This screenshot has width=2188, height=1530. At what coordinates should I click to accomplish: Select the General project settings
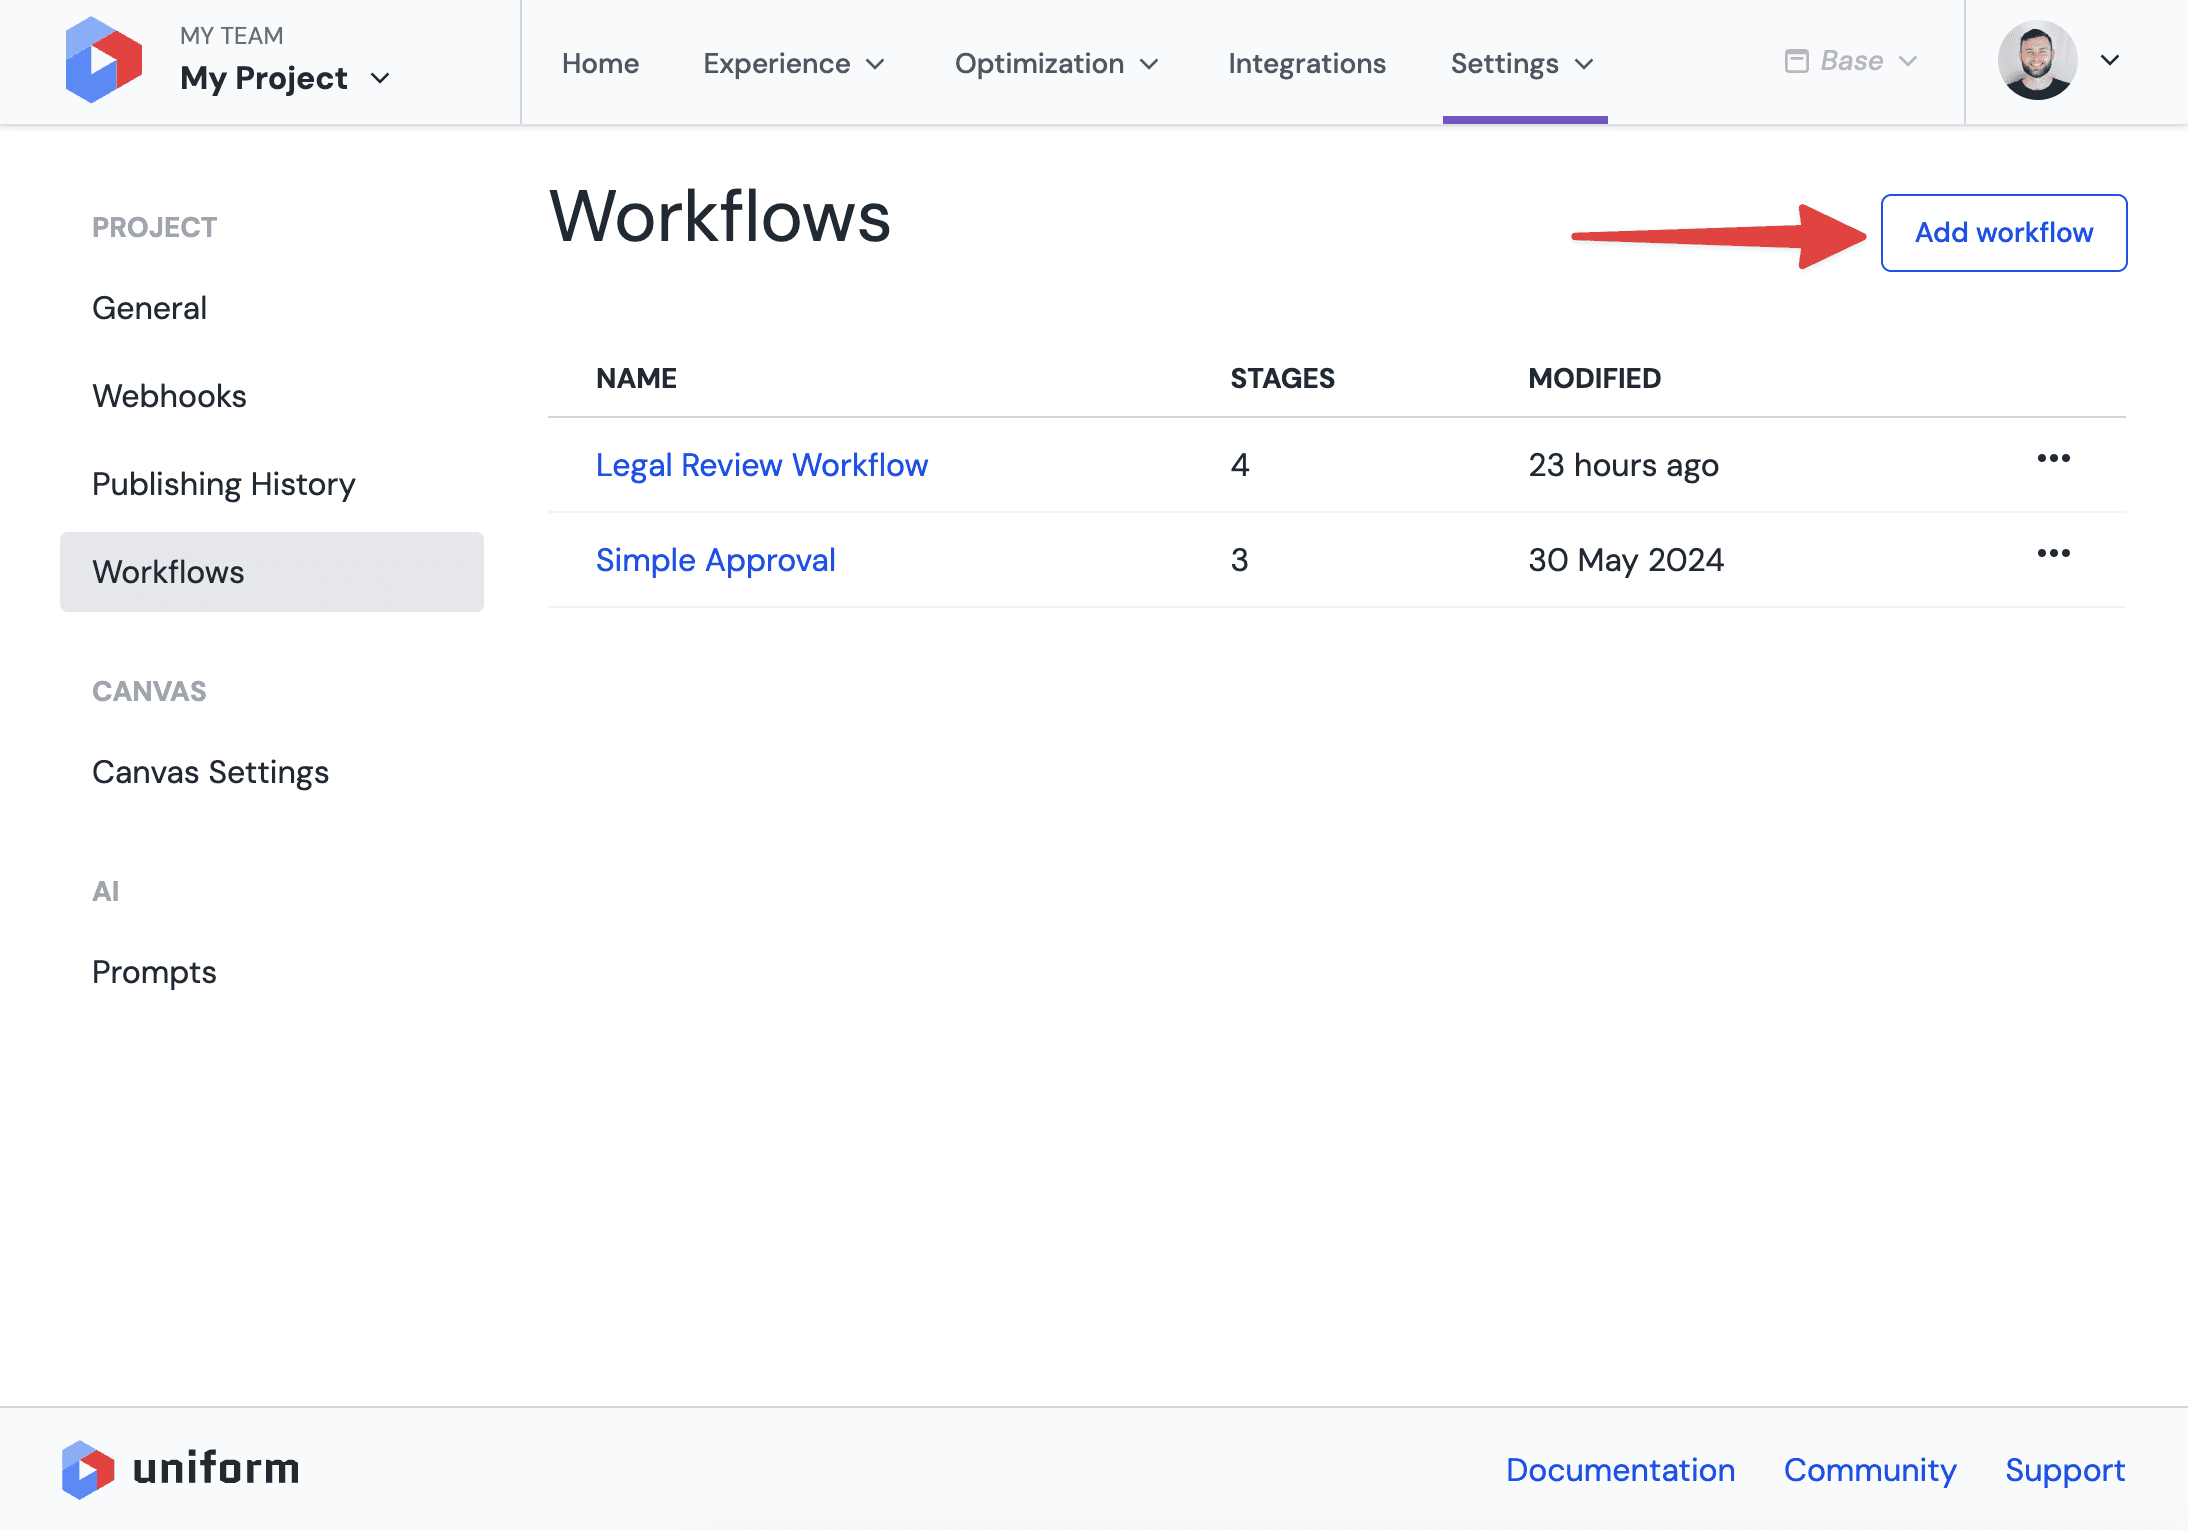coord(150,306)
